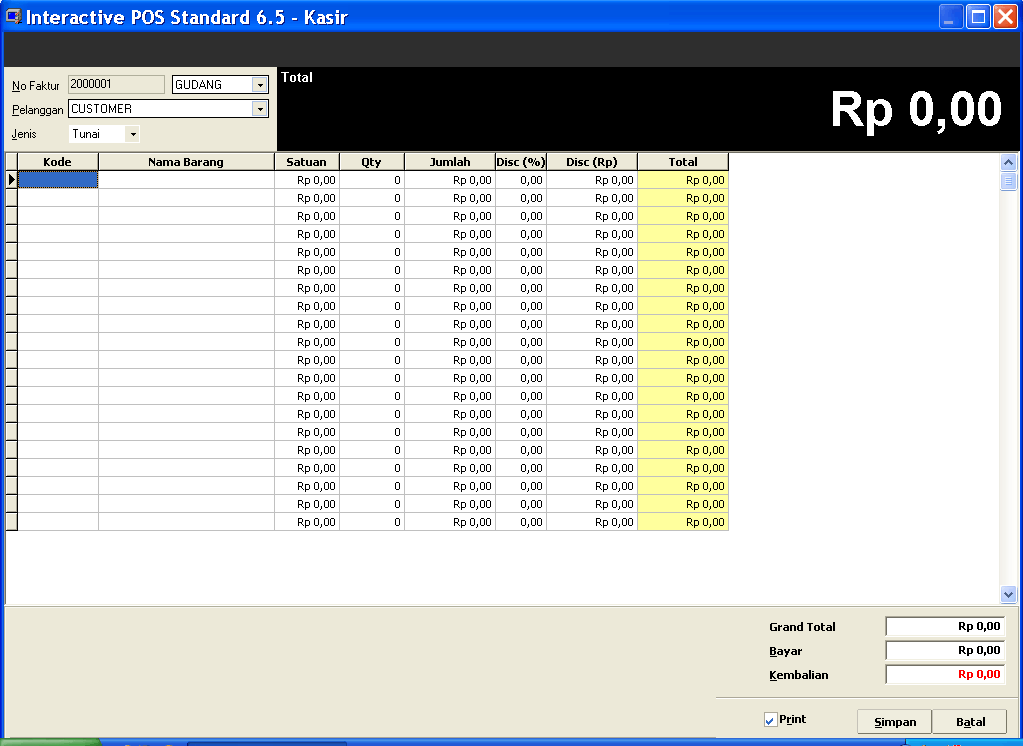Click the red Kembalian change field
This screenshot has height=746, width=1023.
945,675
